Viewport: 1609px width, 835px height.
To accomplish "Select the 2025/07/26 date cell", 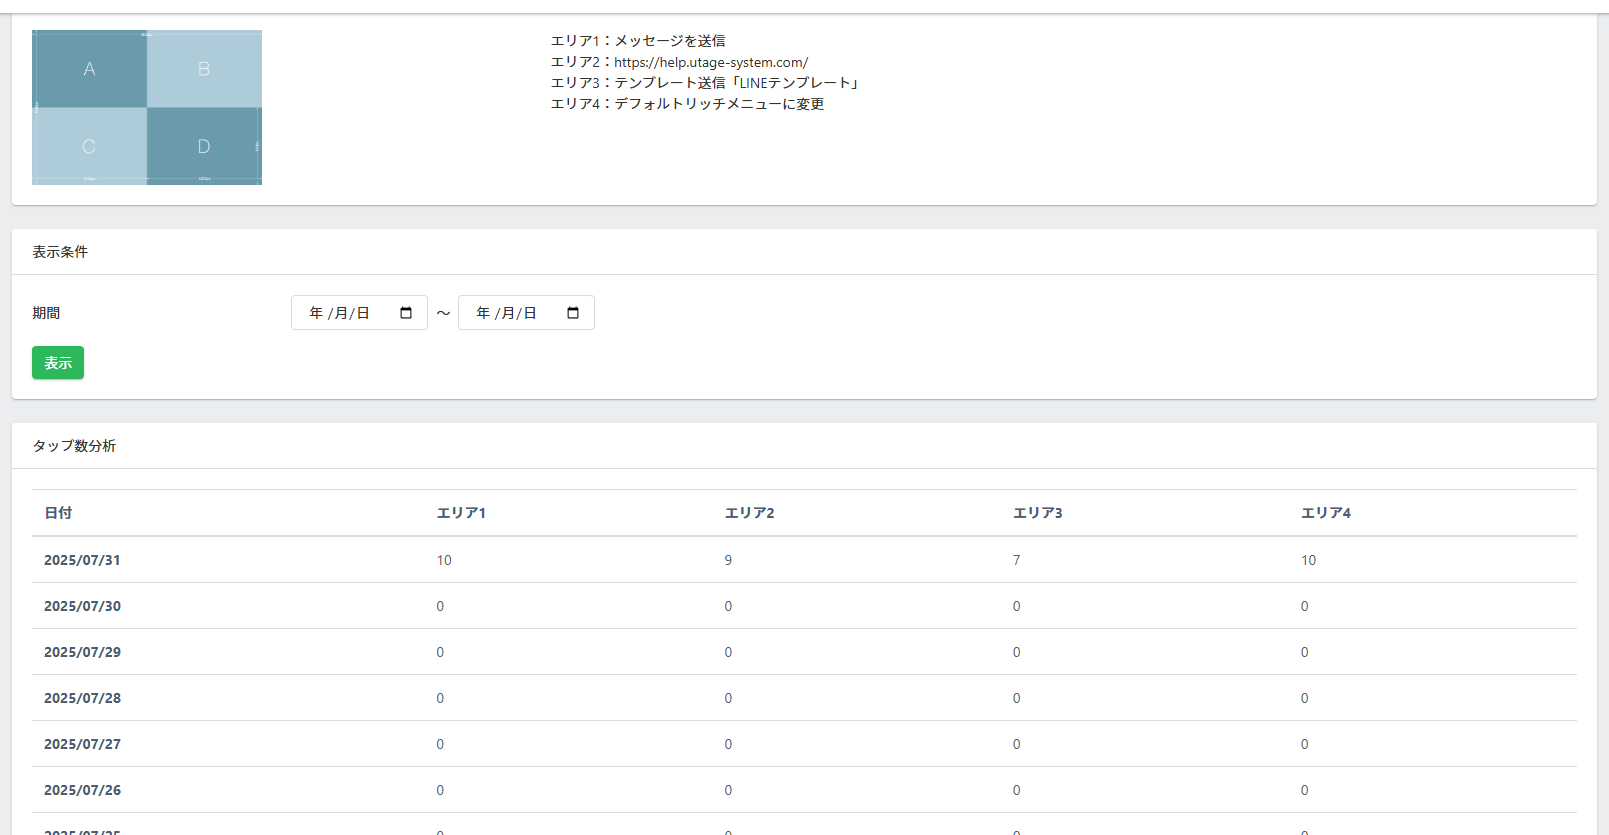I will (x=82, y=790).
